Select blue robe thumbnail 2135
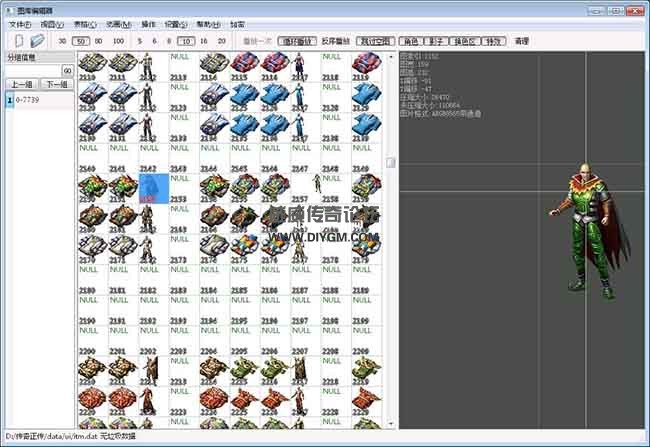This screenshot has width=650, height=447. (x=245, y=127)
